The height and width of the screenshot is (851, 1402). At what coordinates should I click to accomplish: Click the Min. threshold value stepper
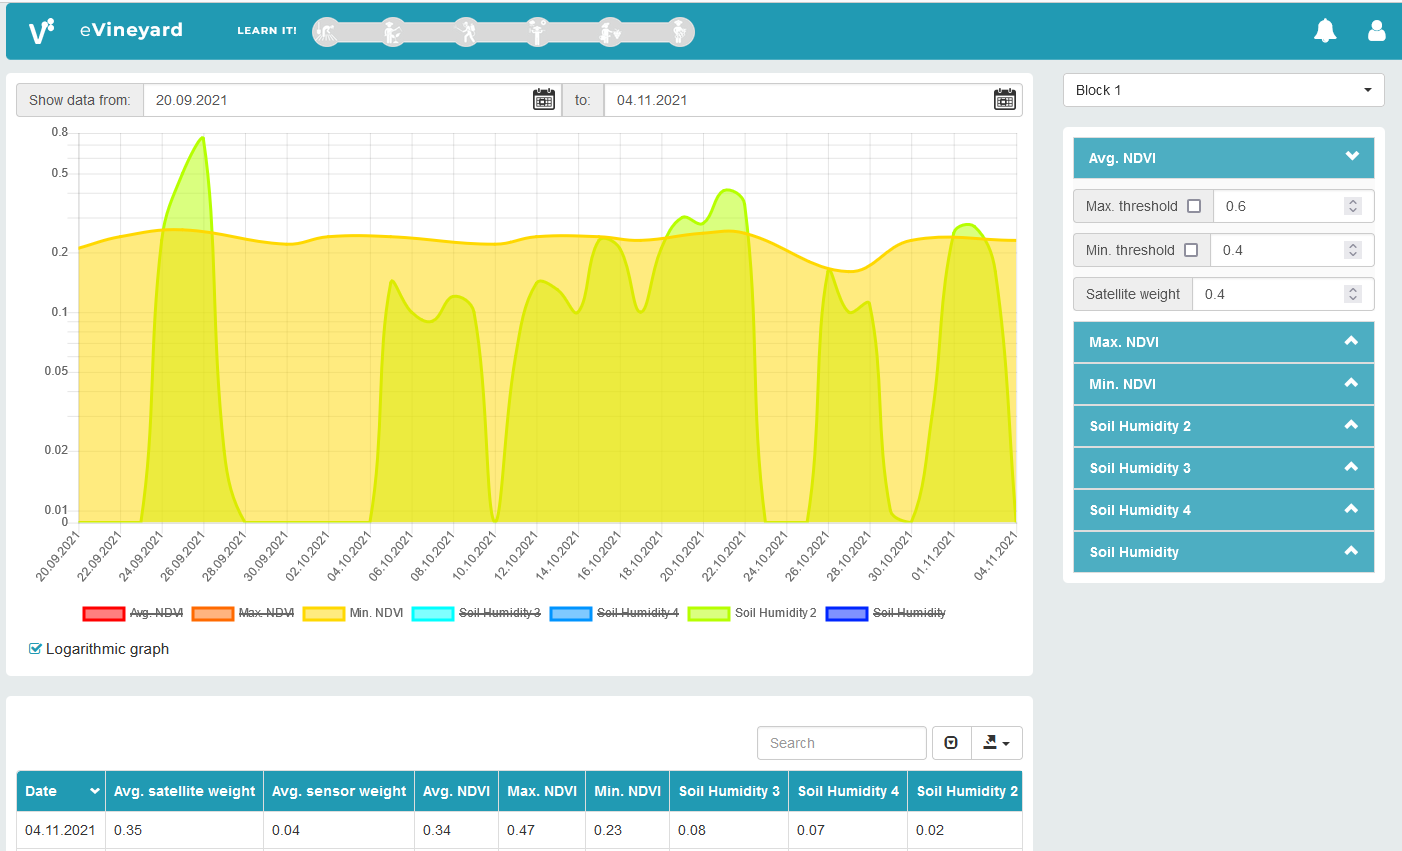(x=1353, y=250)
